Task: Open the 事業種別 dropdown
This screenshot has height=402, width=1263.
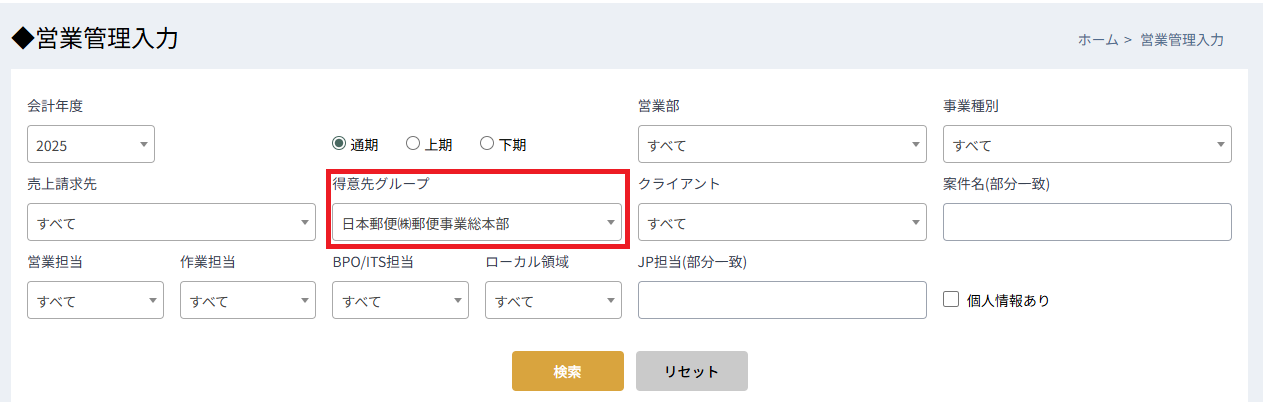Action: [x=1087, y=144]
